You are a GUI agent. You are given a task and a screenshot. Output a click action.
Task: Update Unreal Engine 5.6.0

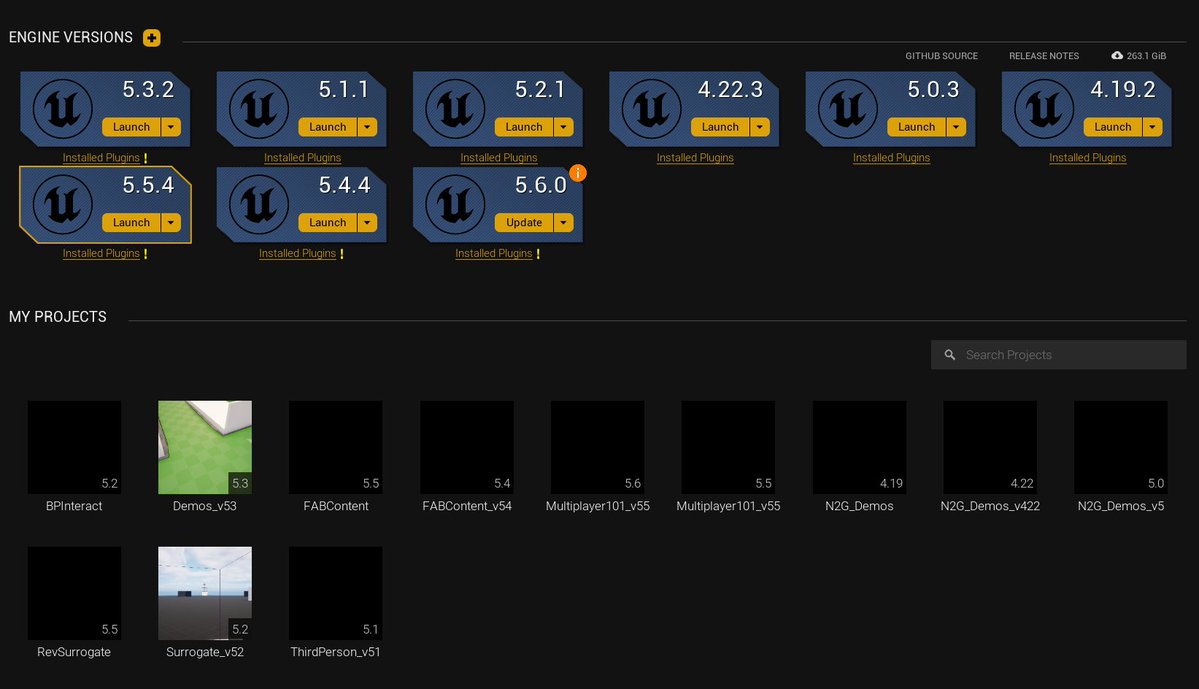coord(524,223)
